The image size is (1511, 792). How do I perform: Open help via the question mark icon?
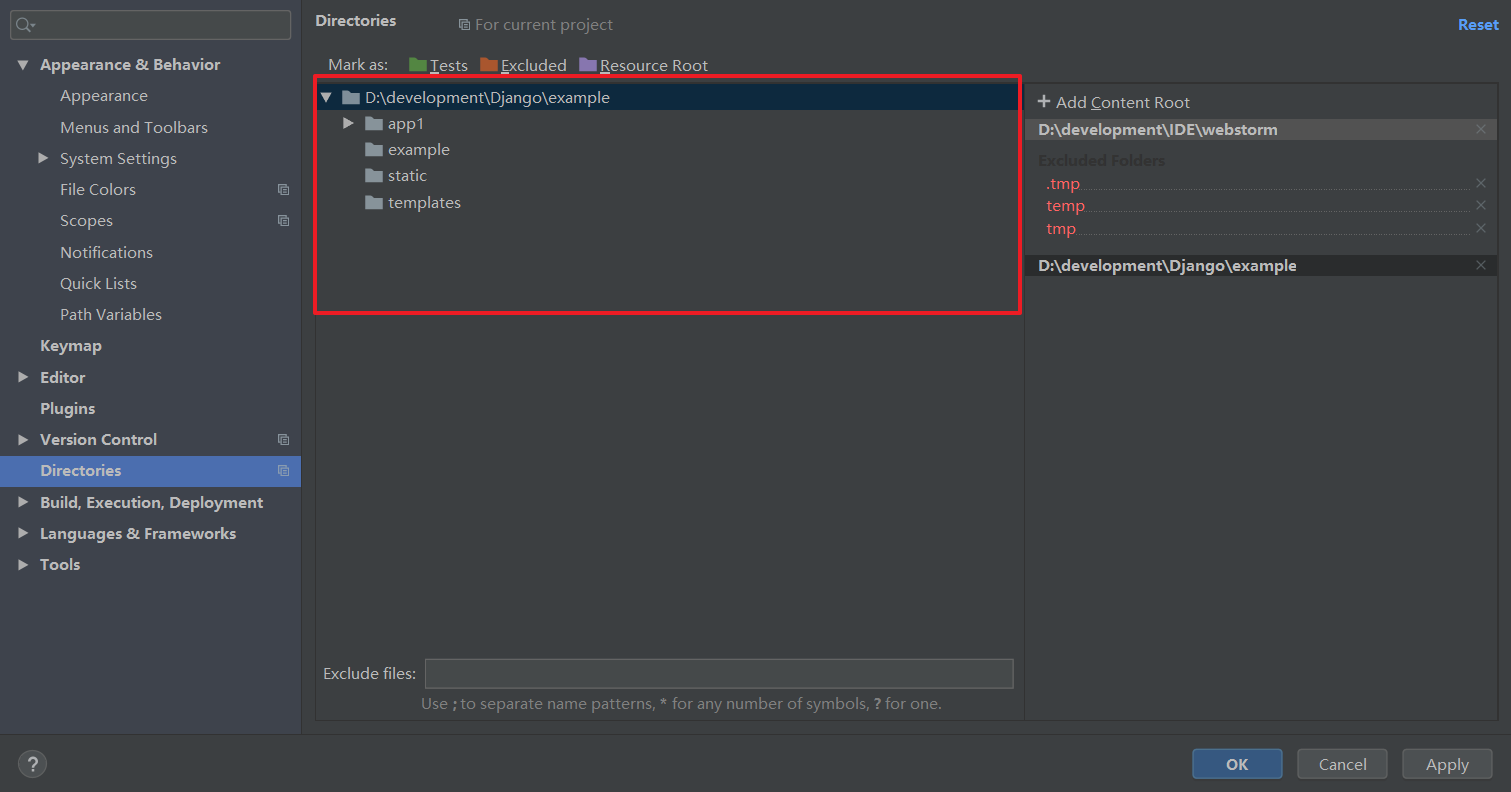point(32,763)
